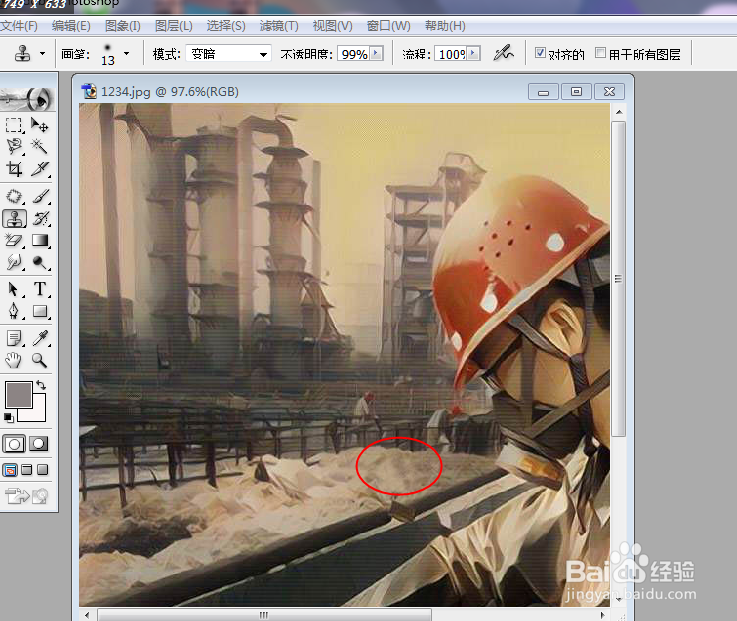The width and height of the screenshot is (737, 621).
Task: Switch to full screen mode
Action: [x=43, y=470]
